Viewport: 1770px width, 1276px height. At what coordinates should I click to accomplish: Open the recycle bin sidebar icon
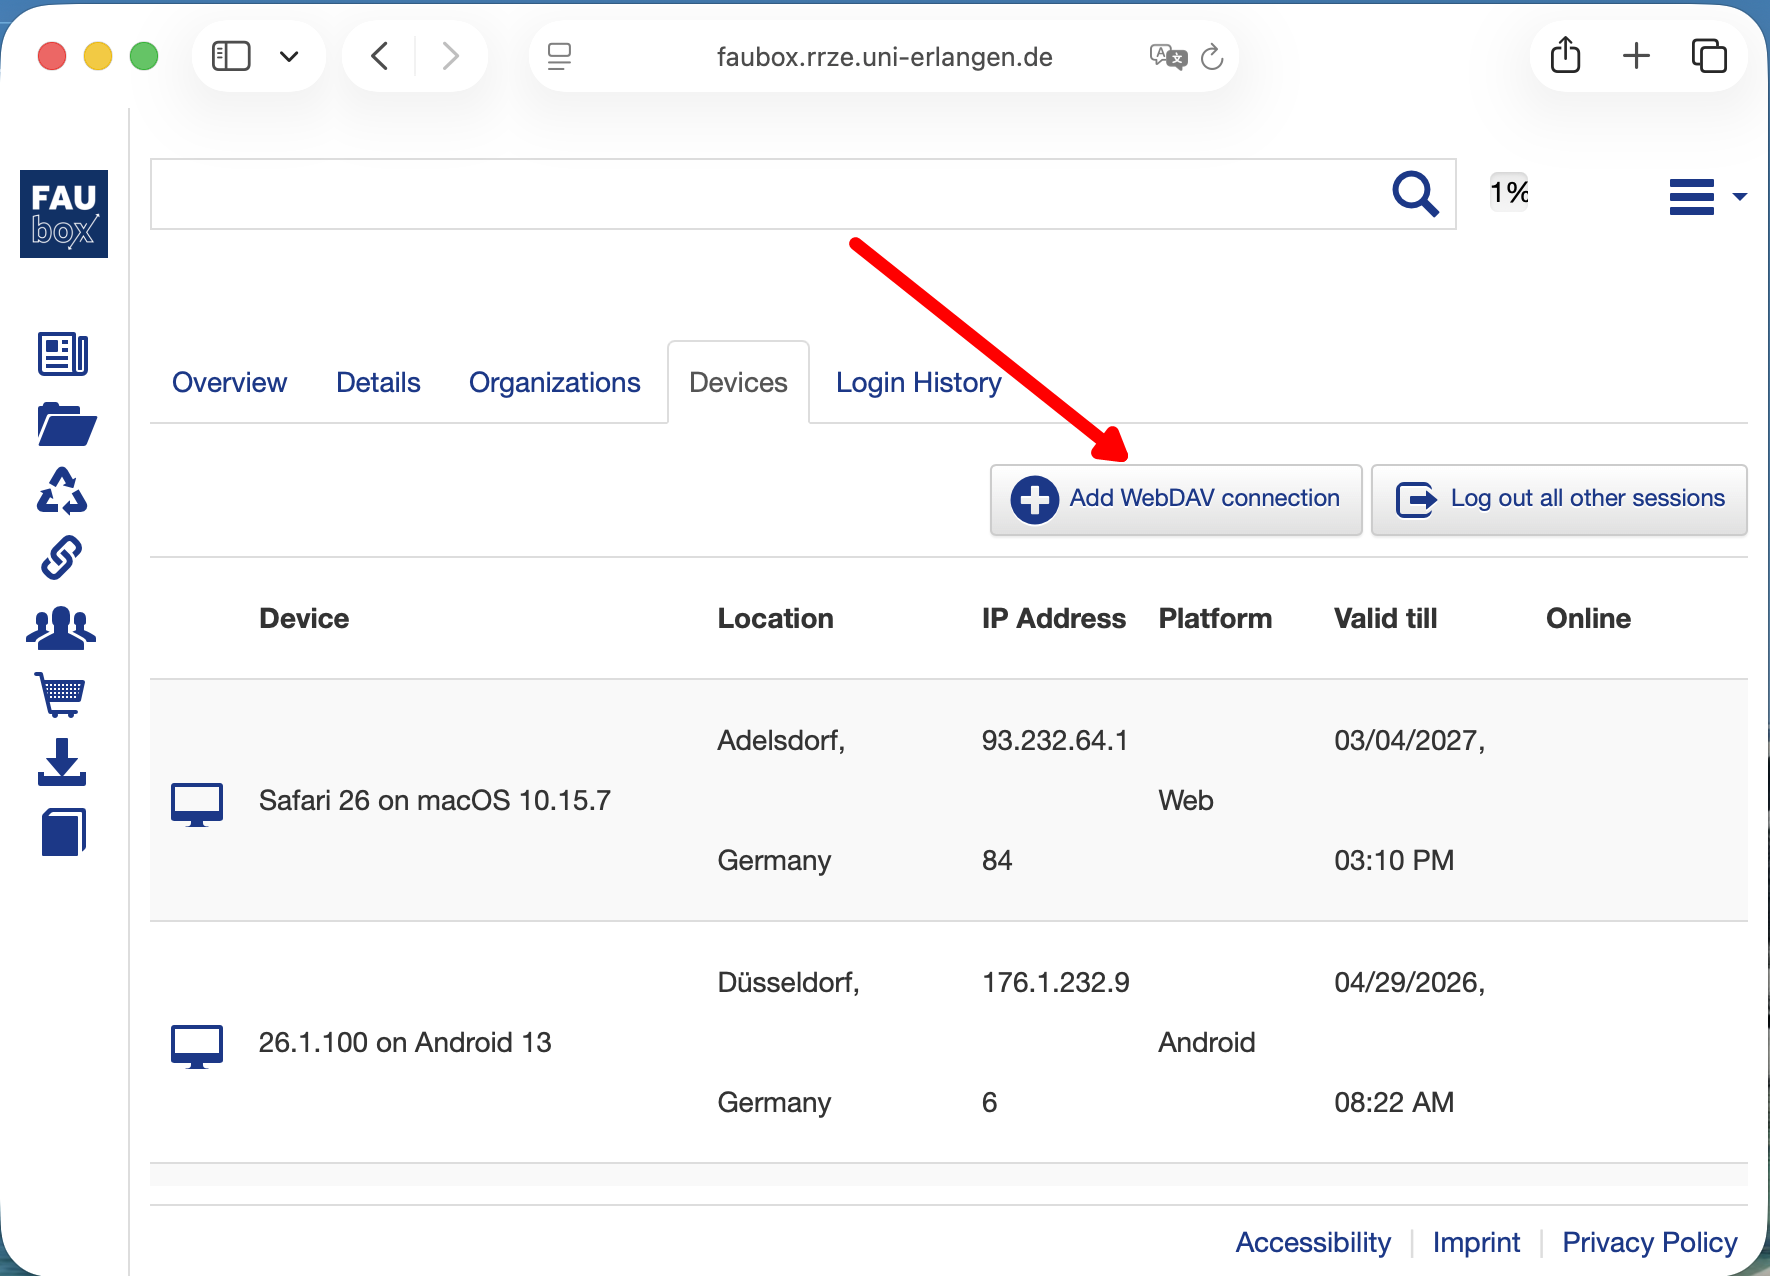point(62,491)
